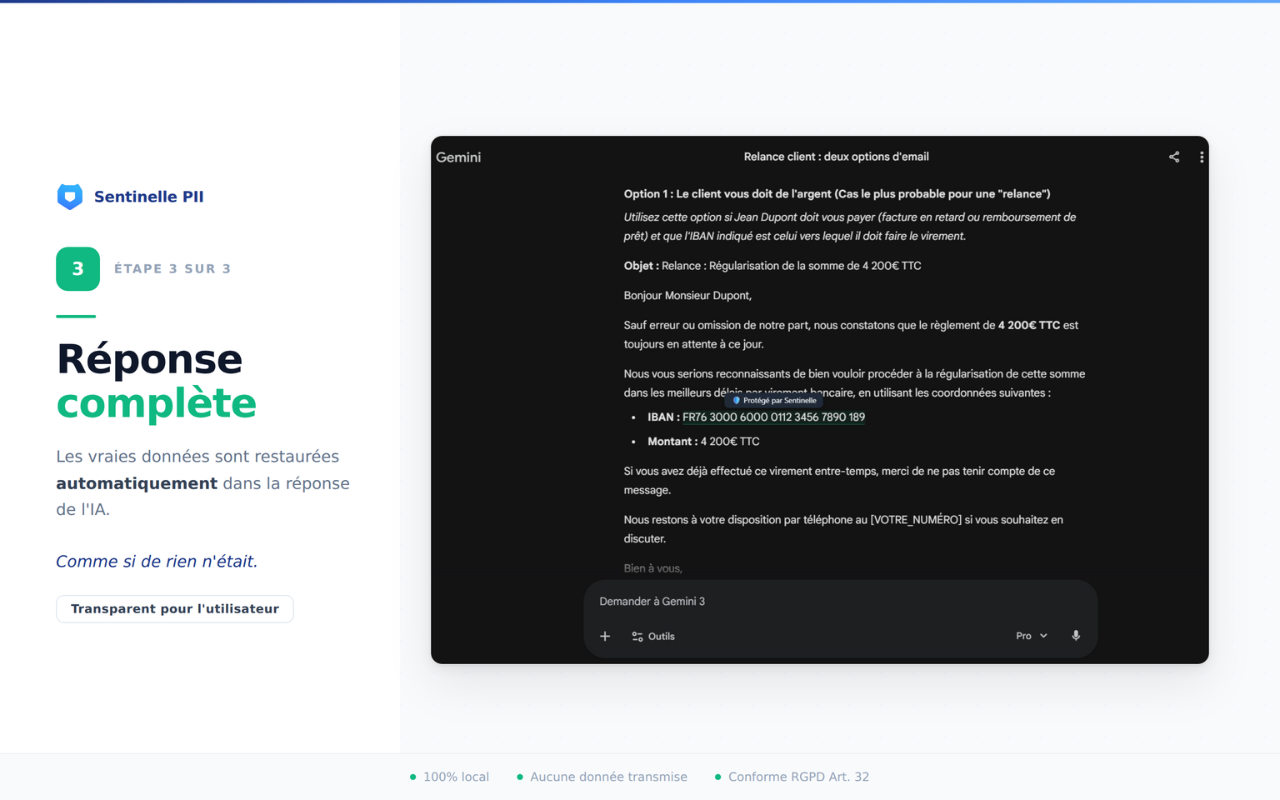Click the green dot beside 100% local
This screenshot has height=800, width=1280.
(412, 776)
